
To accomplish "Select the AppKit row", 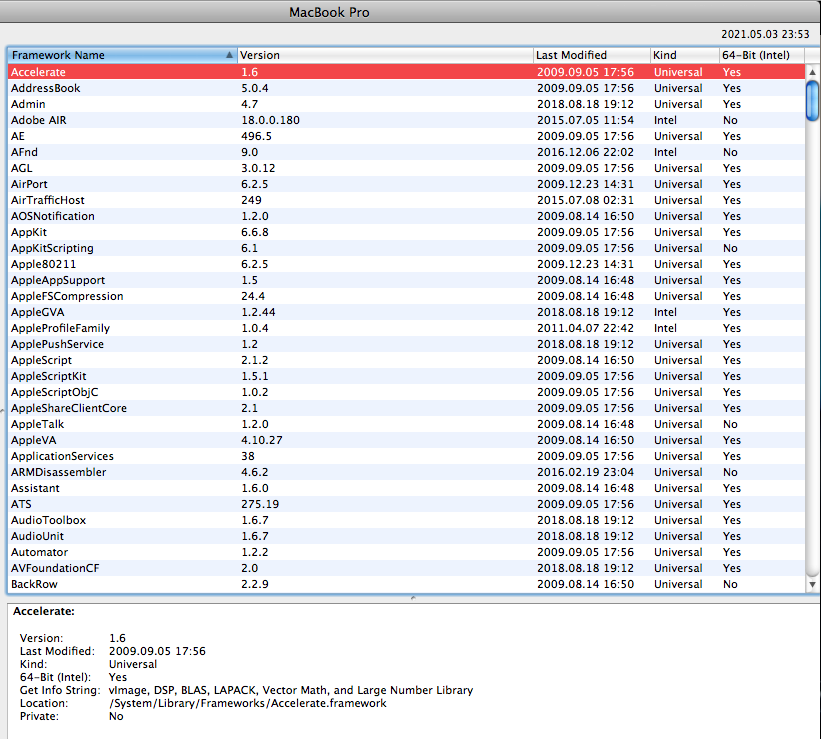I will pos(406,232).
